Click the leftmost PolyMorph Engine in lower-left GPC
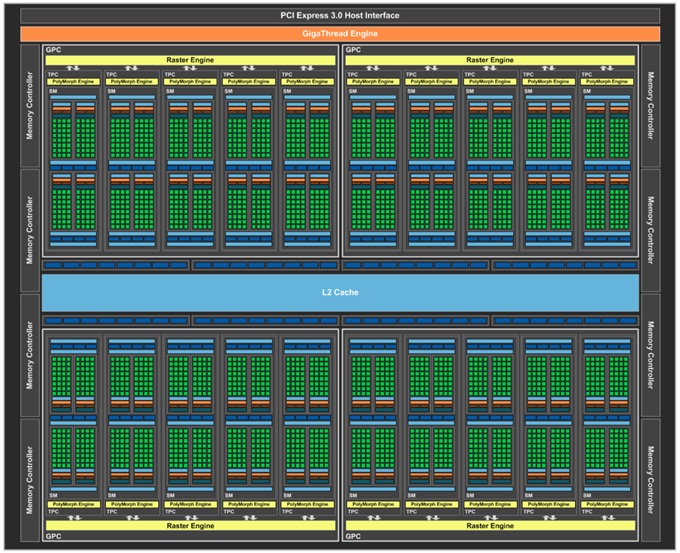 pyautogui.click(x=73, y=504)
